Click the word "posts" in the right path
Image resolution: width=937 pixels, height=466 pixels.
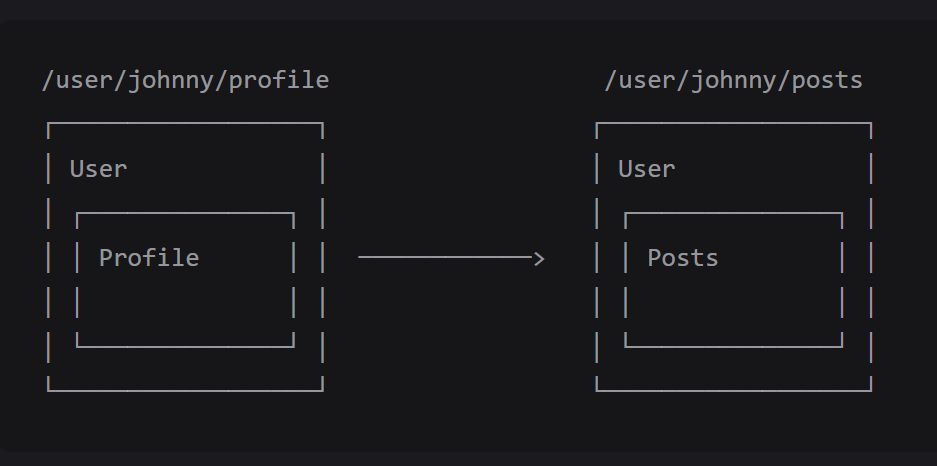tap(827, 80)
